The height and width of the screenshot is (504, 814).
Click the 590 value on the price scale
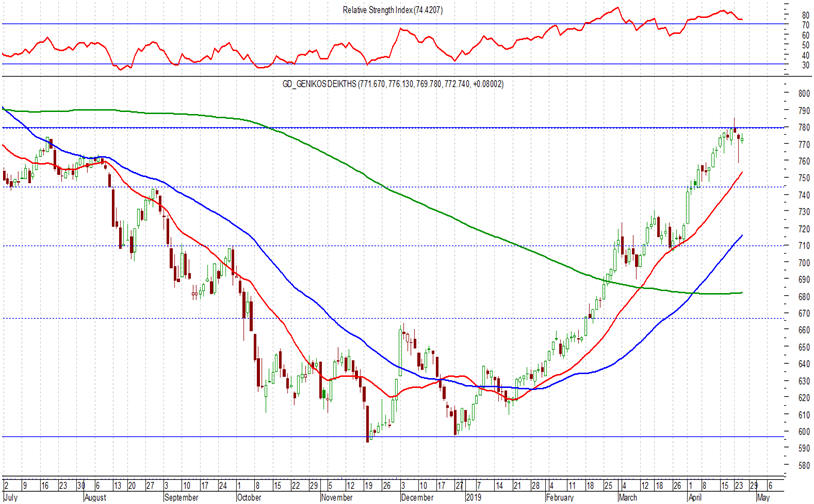point(805,449)
